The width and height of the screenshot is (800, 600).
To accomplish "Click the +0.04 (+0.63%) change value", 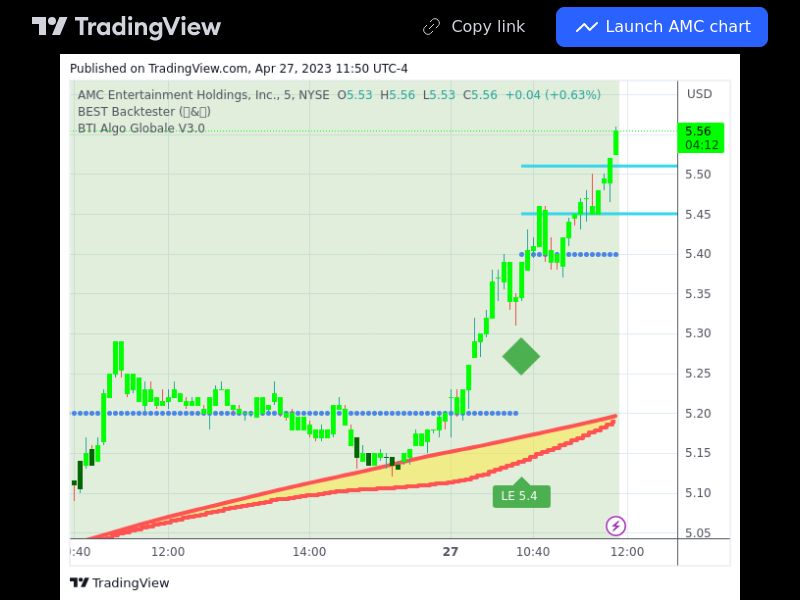I will pyautogui.click(x=553, y=94).
